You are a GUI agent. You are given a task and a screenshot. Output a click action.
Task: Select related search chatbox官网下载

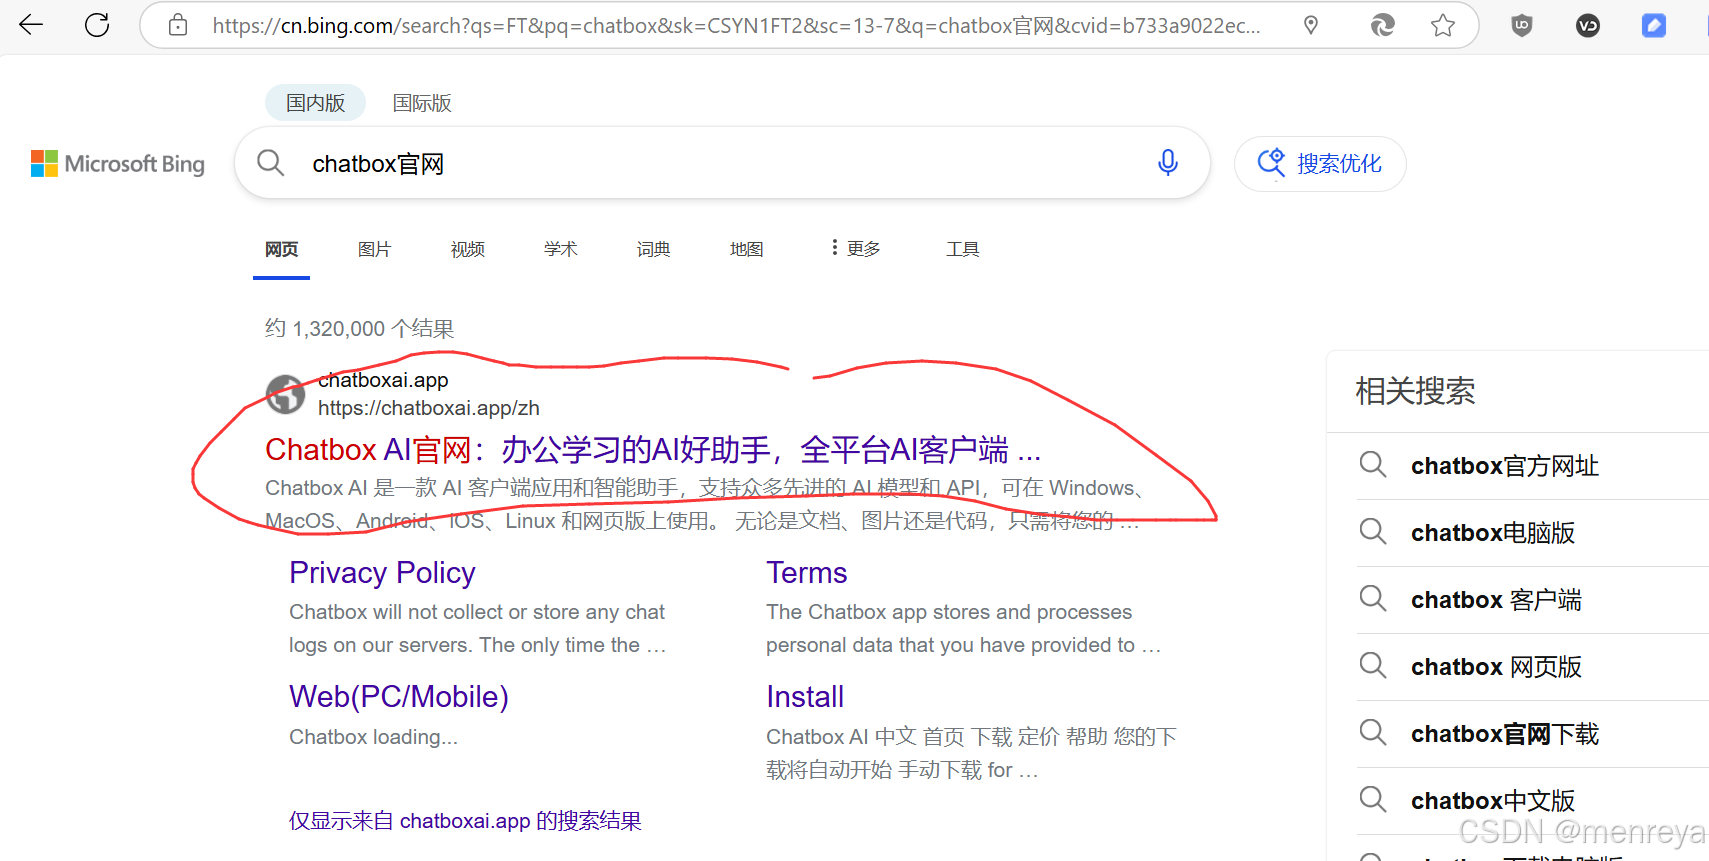click(x=1505, y=734)
